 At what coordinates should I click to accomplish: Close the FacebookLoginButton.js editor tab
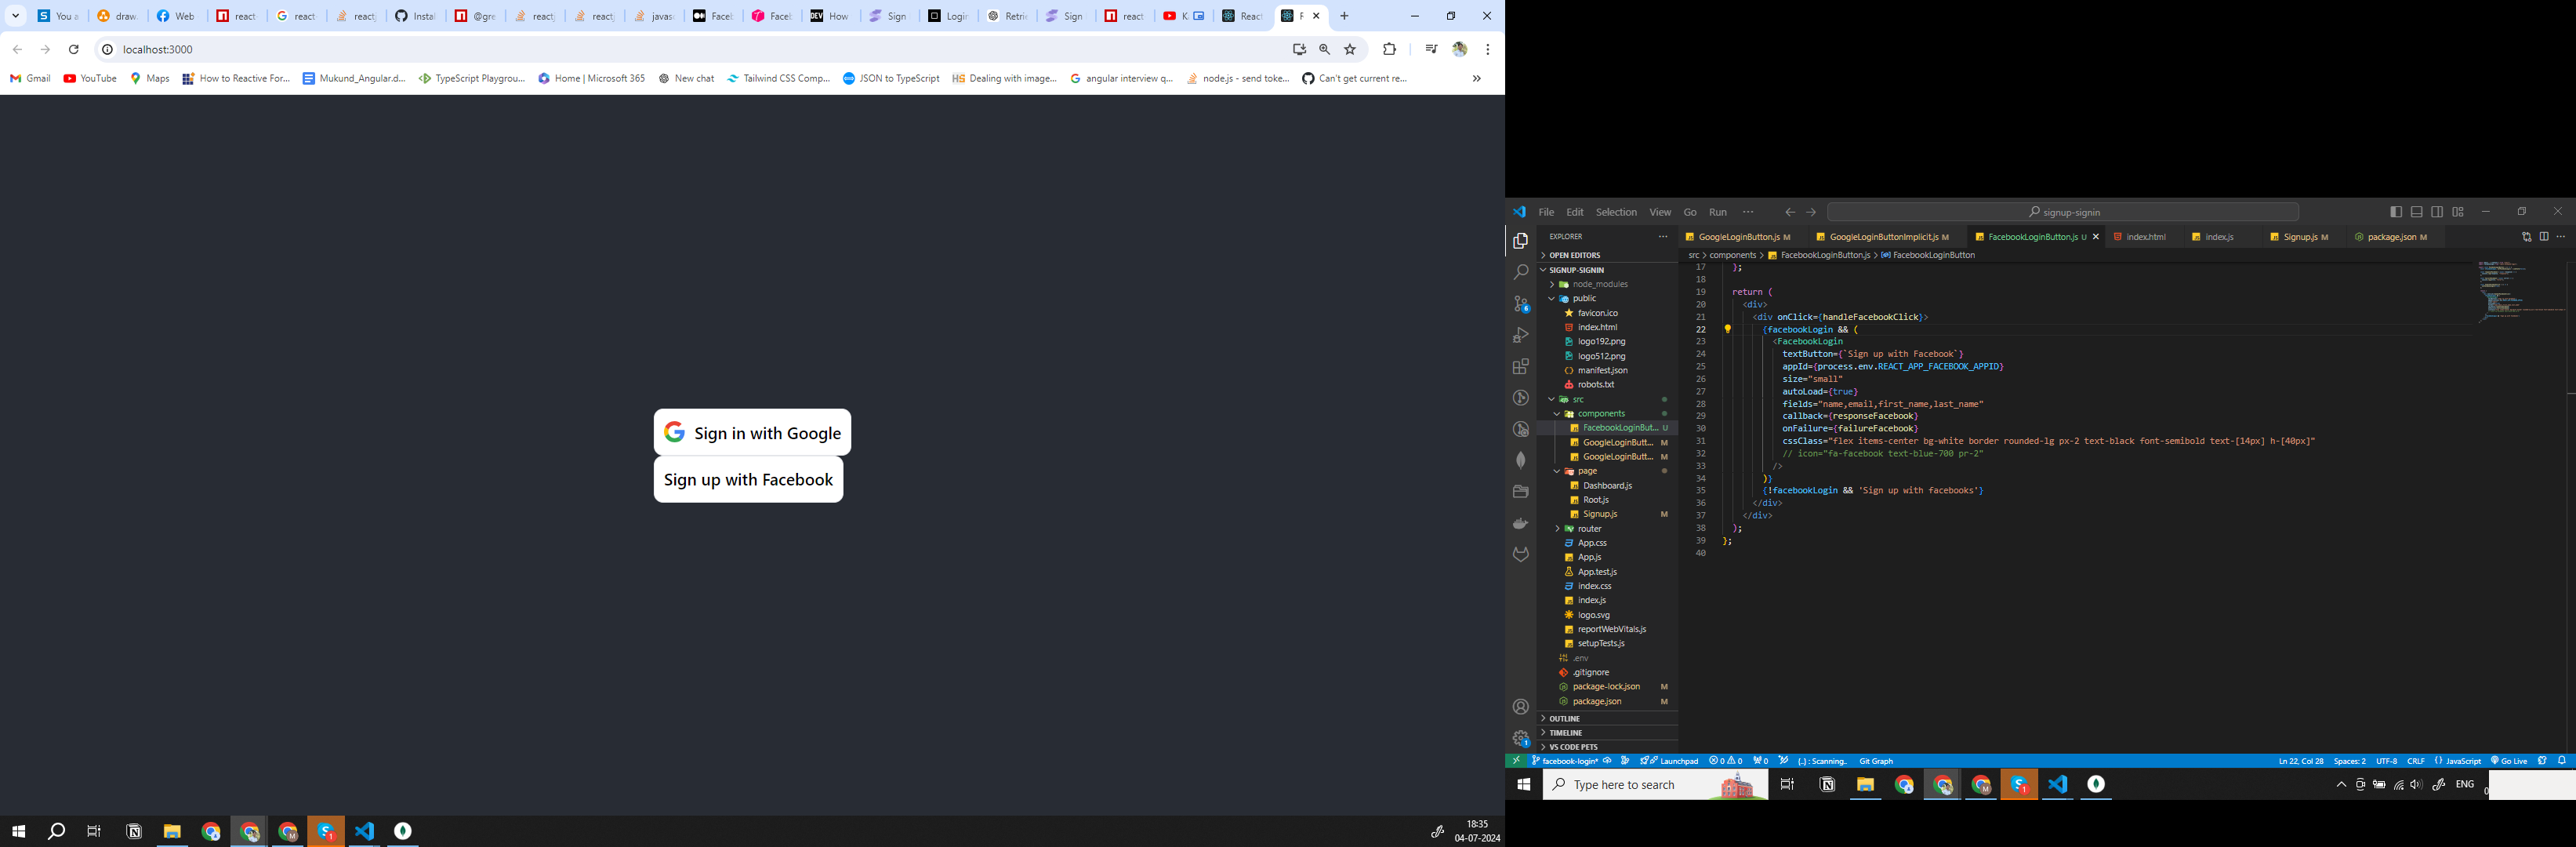(2096, 237)
